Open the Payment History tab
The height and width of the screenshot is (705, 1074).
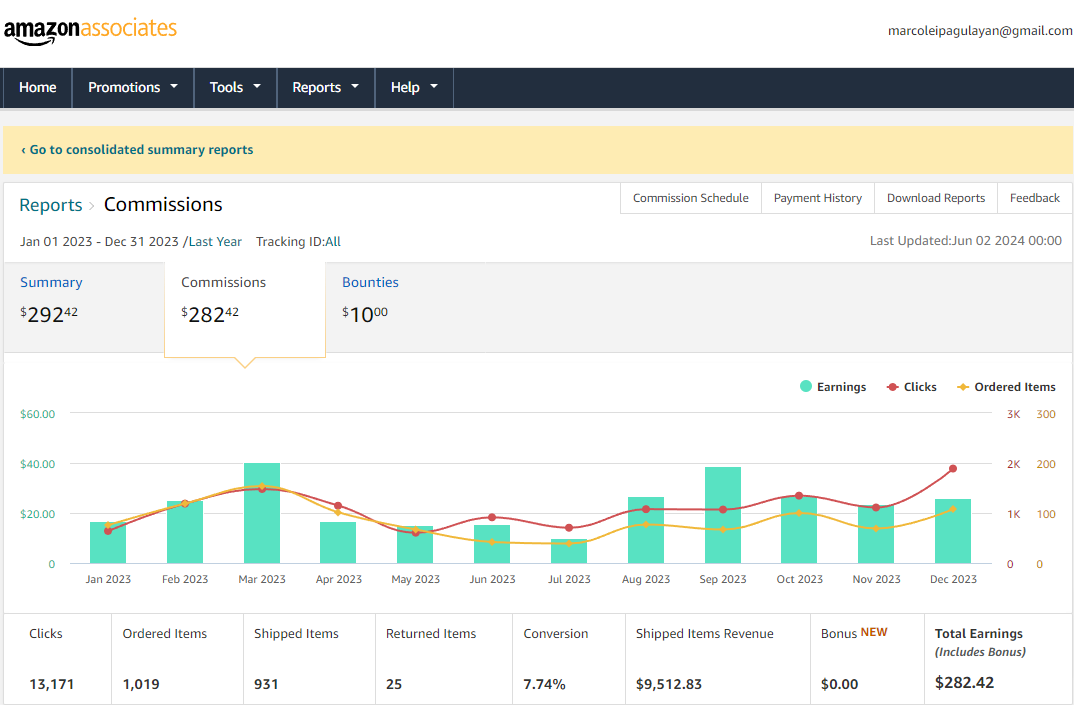[x=818, y=198]
